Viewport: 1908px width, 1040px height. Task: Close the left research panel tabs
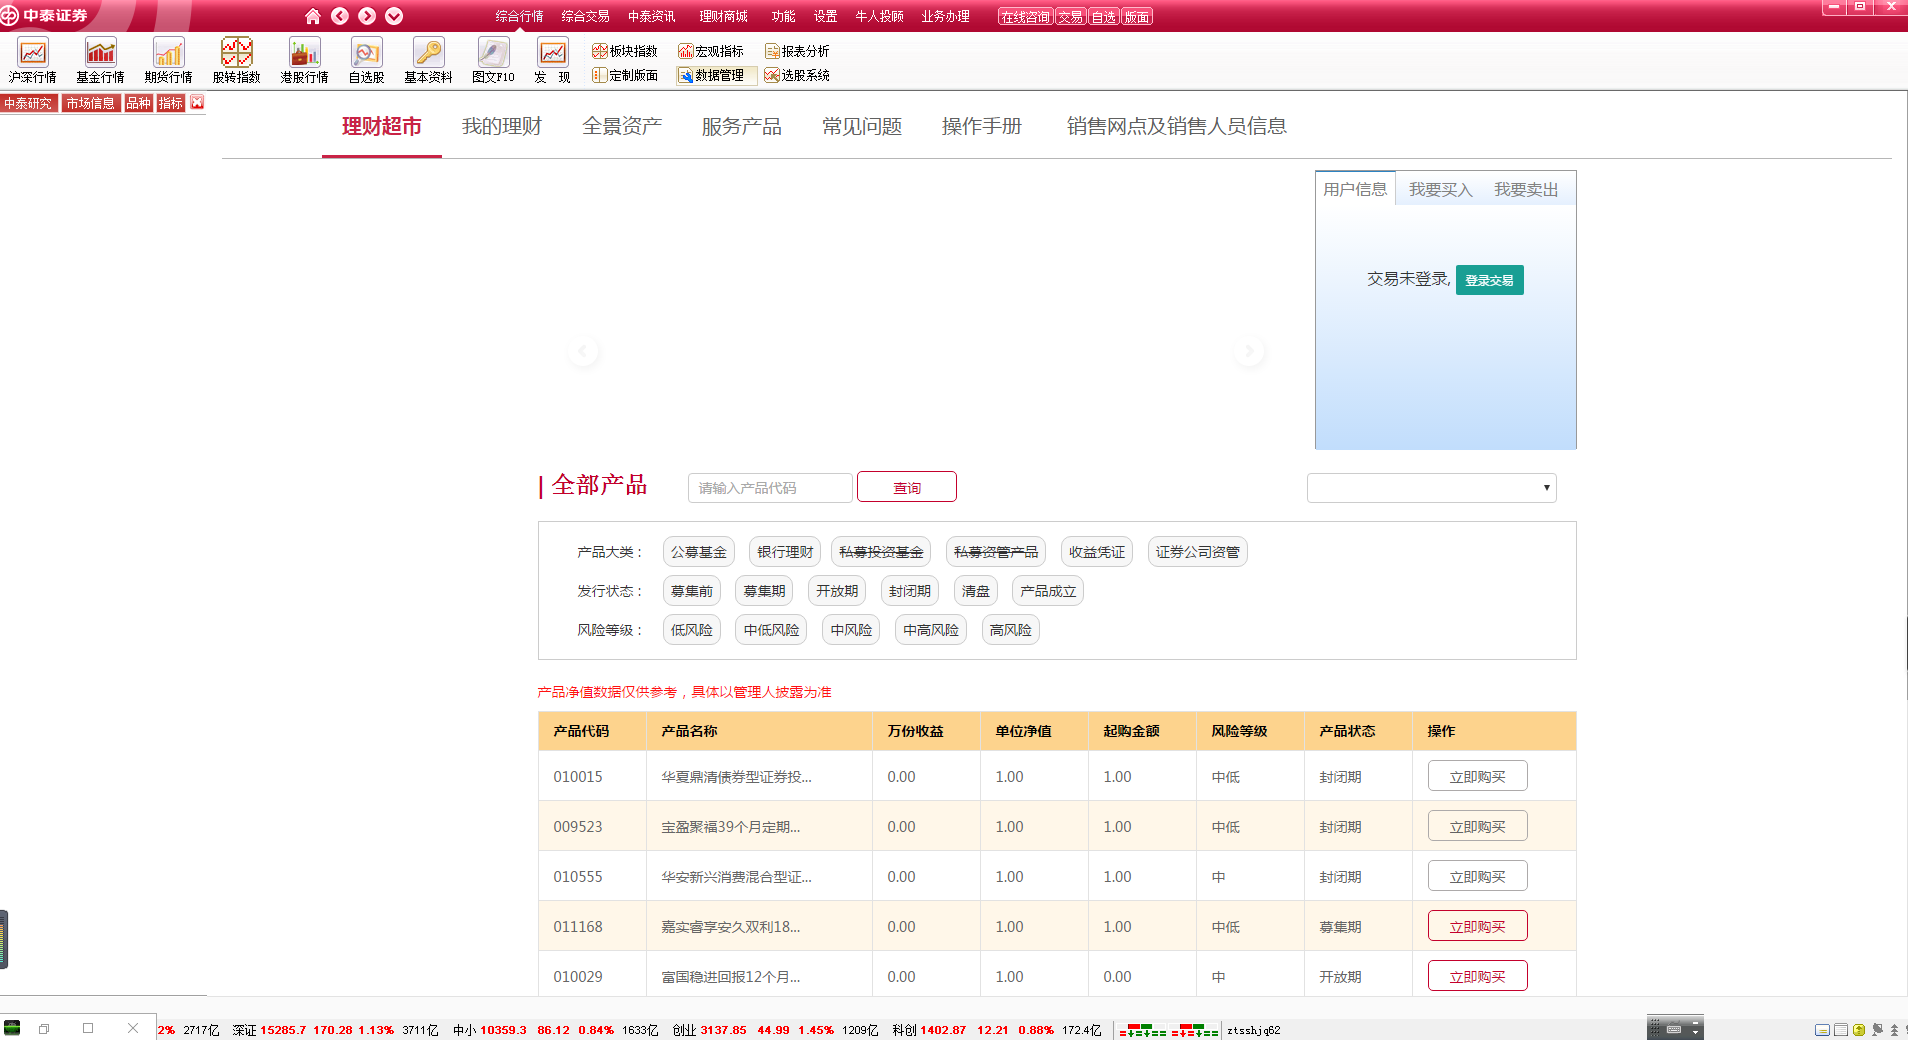pos(197,102)
